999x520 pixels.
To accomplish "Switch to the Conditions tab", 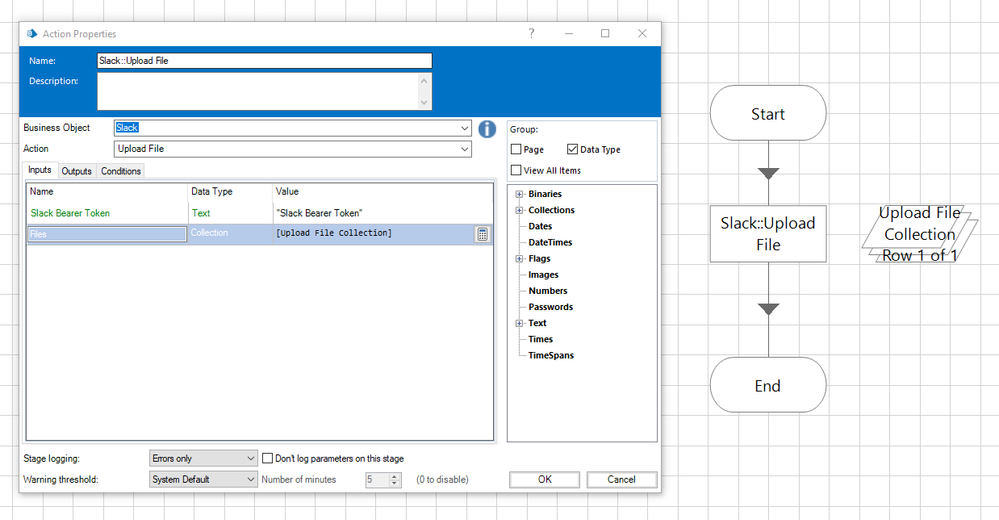I will 120,171.
